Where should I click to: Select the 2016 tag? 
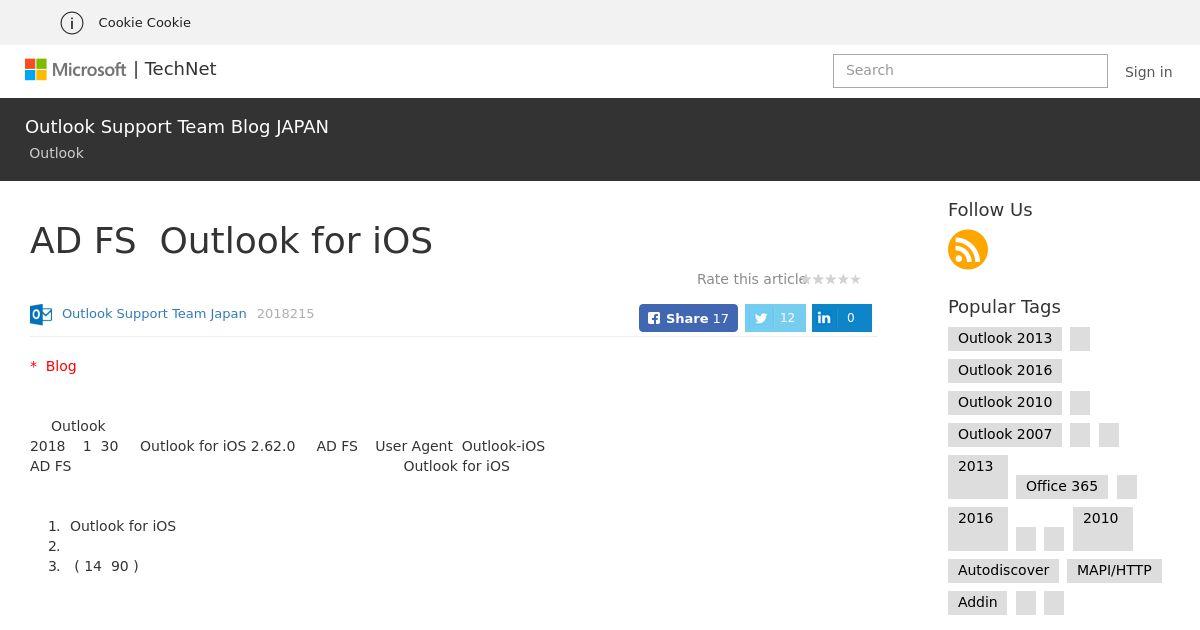tap(977, 529)
